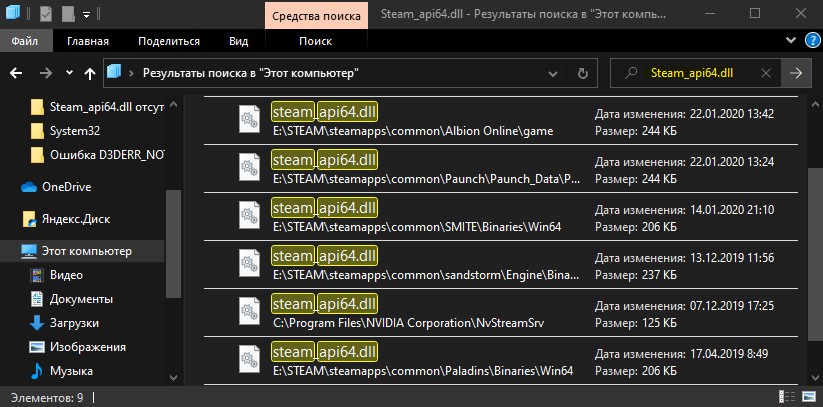The image size is (823, 407).
Task: Select steam_api64.dll in SMITE\Binaries\Win64
Action: click(500, 217)
